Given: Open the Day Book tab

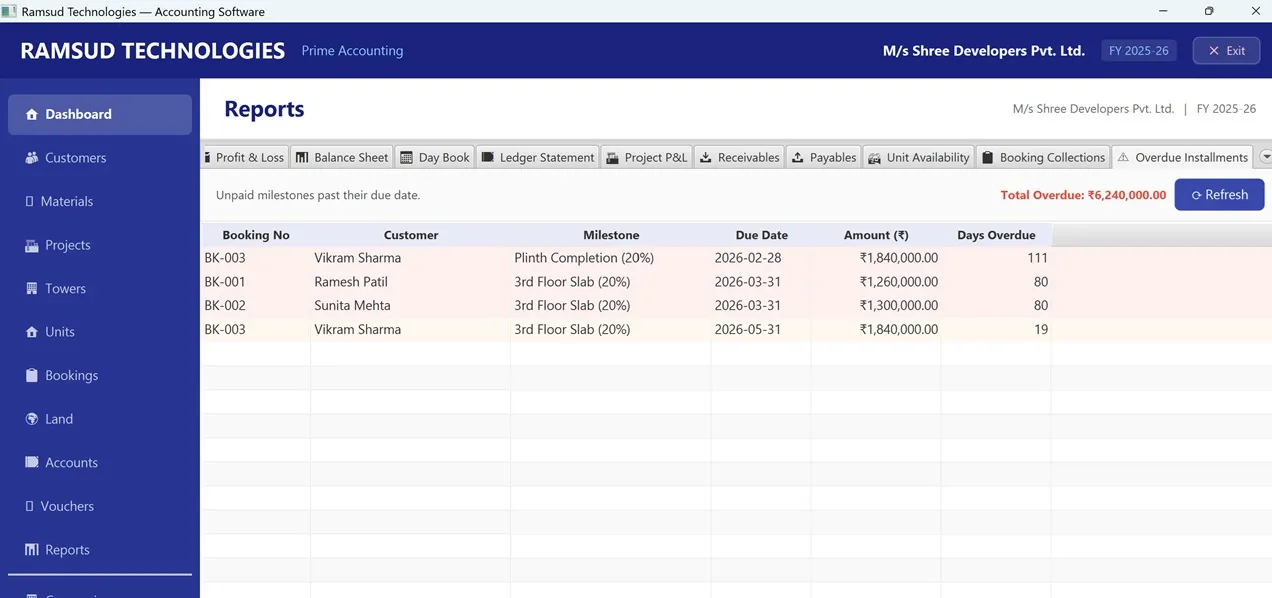Looking at the screenshot, I should click(x=434, y=157).
